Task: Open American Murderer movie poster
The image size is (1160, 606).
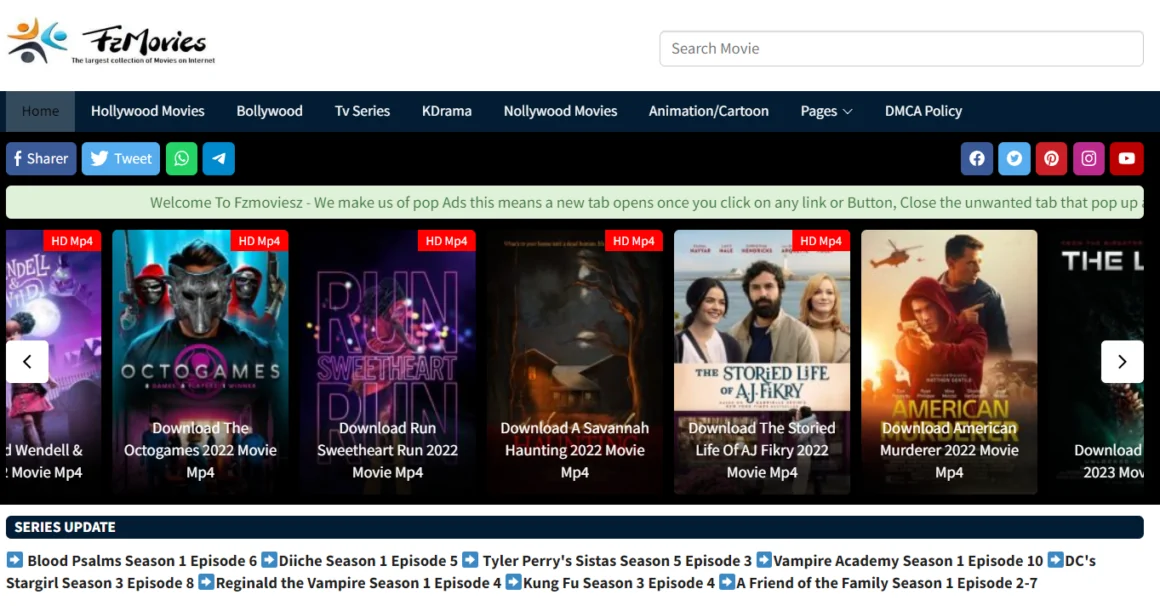Action: [949, 362]
